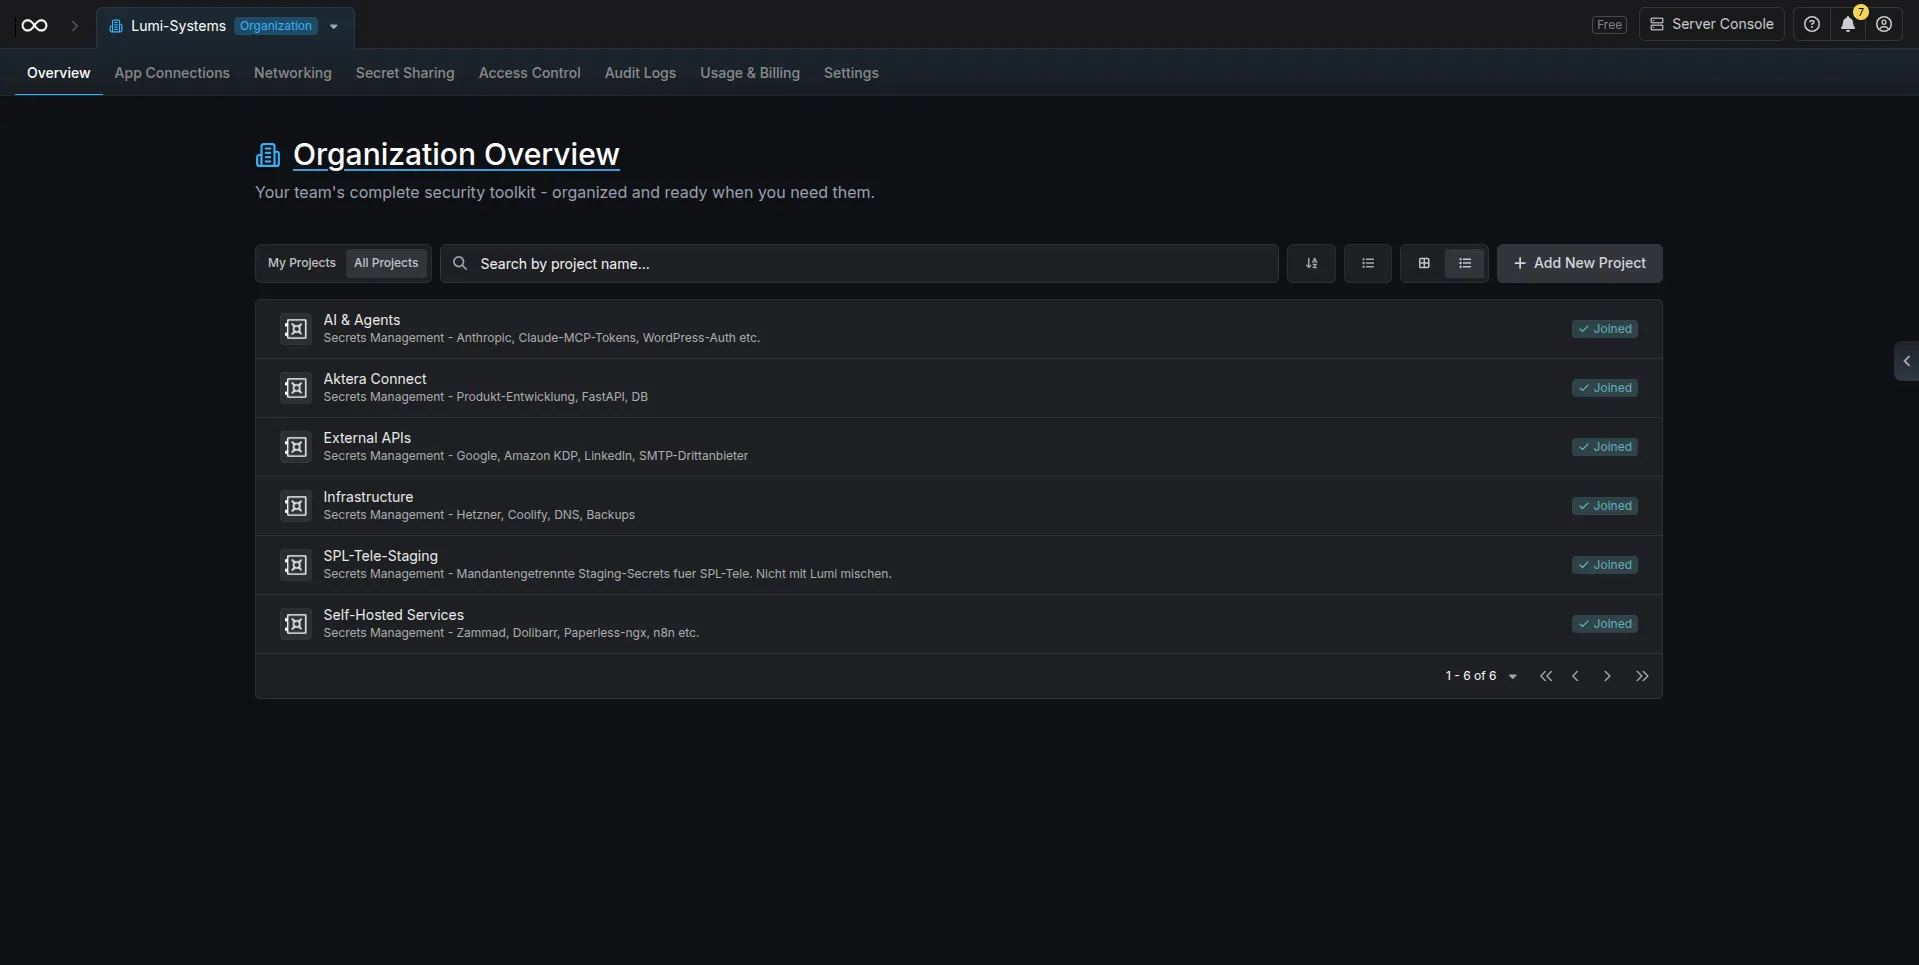
Task: Open the help question-mark icon
Action: [1812, 24]
